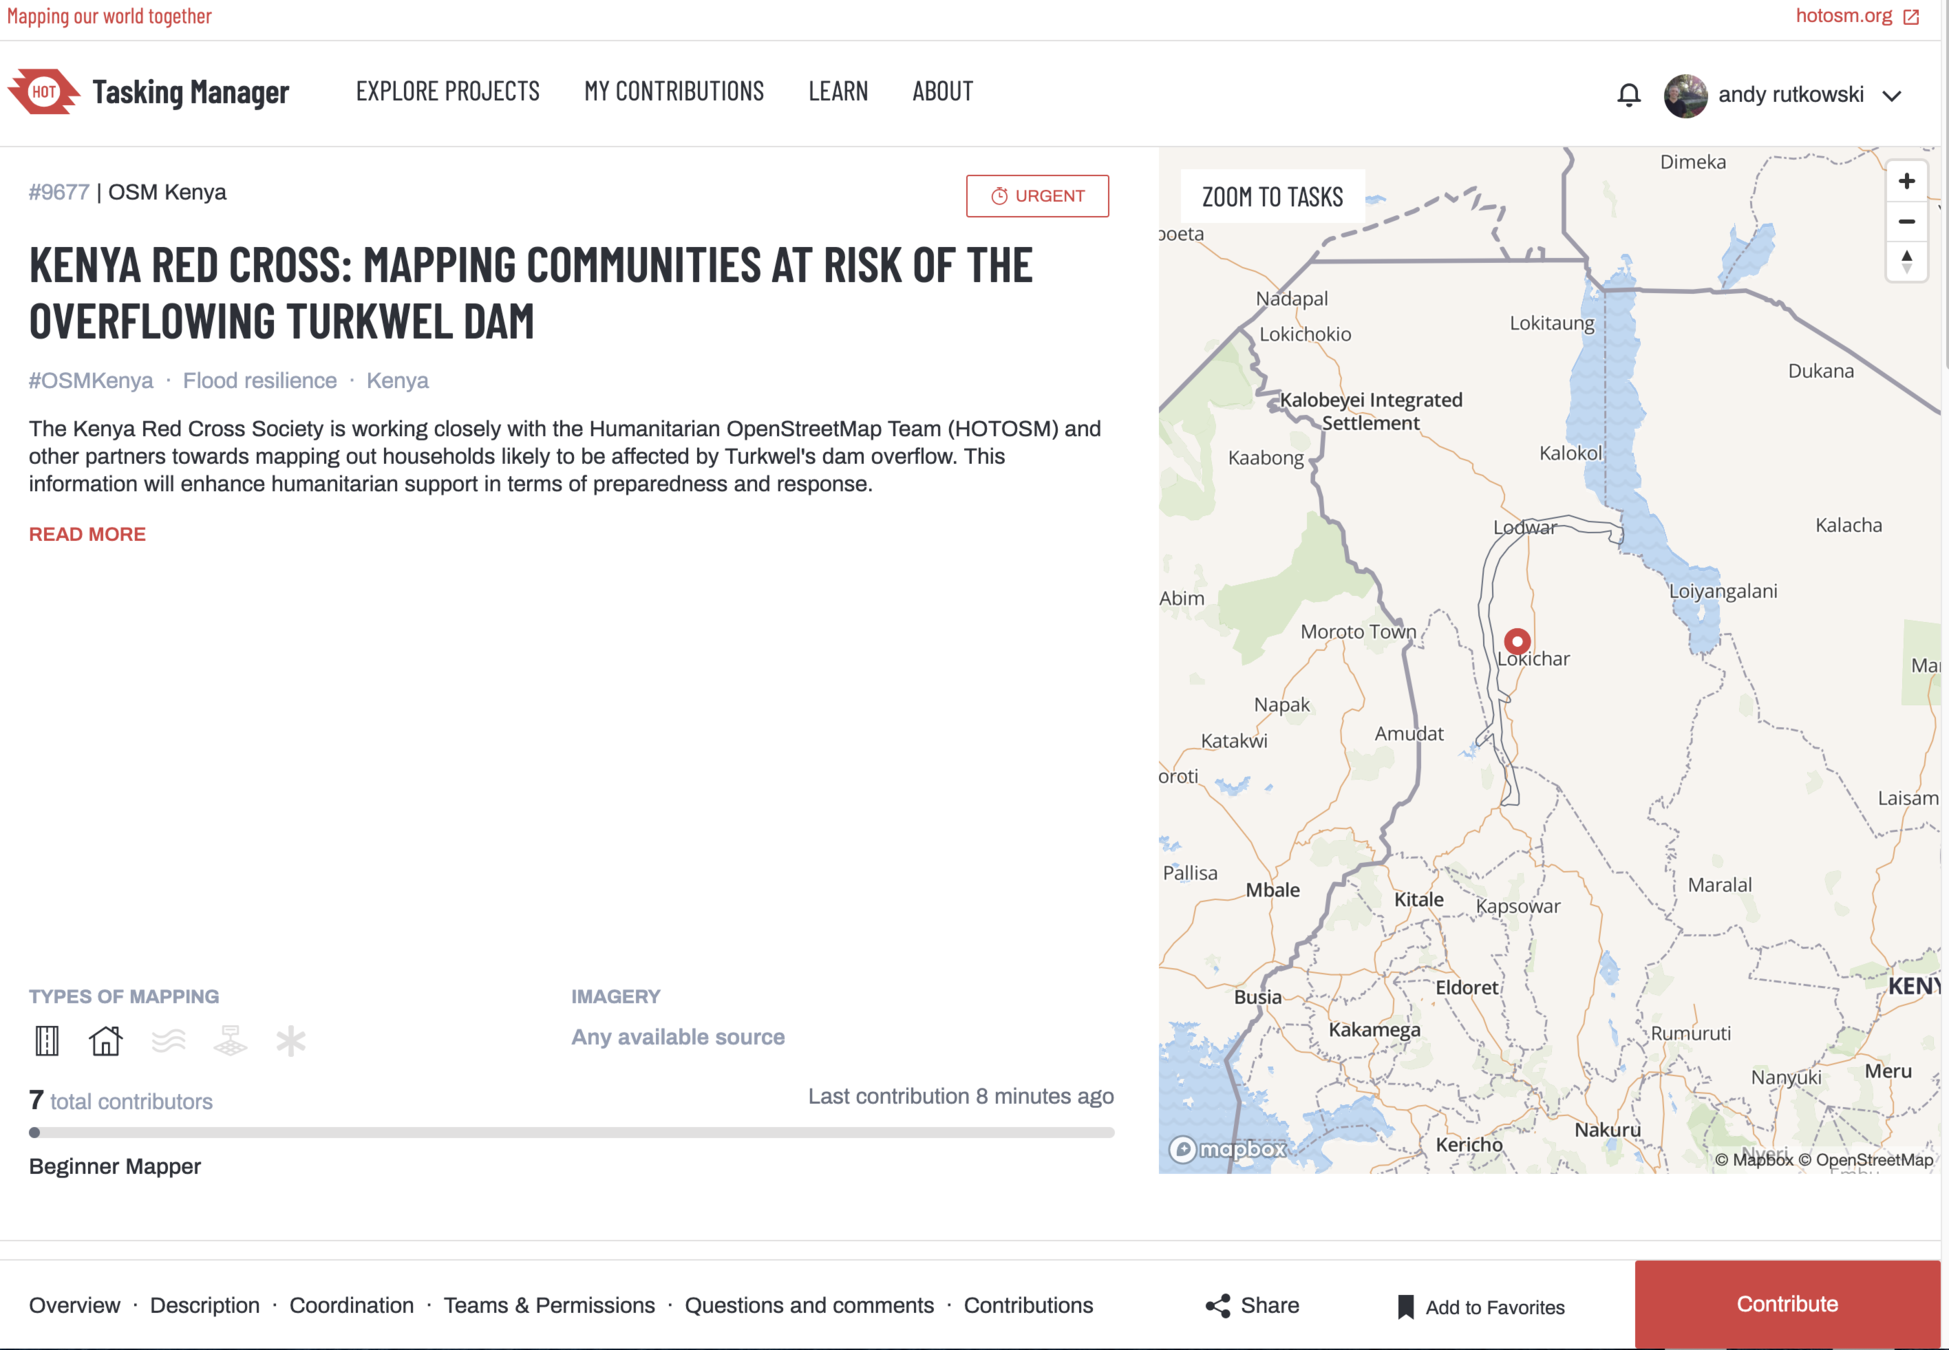
Task: Click the project progress bar
Action: click(571, 1133)
